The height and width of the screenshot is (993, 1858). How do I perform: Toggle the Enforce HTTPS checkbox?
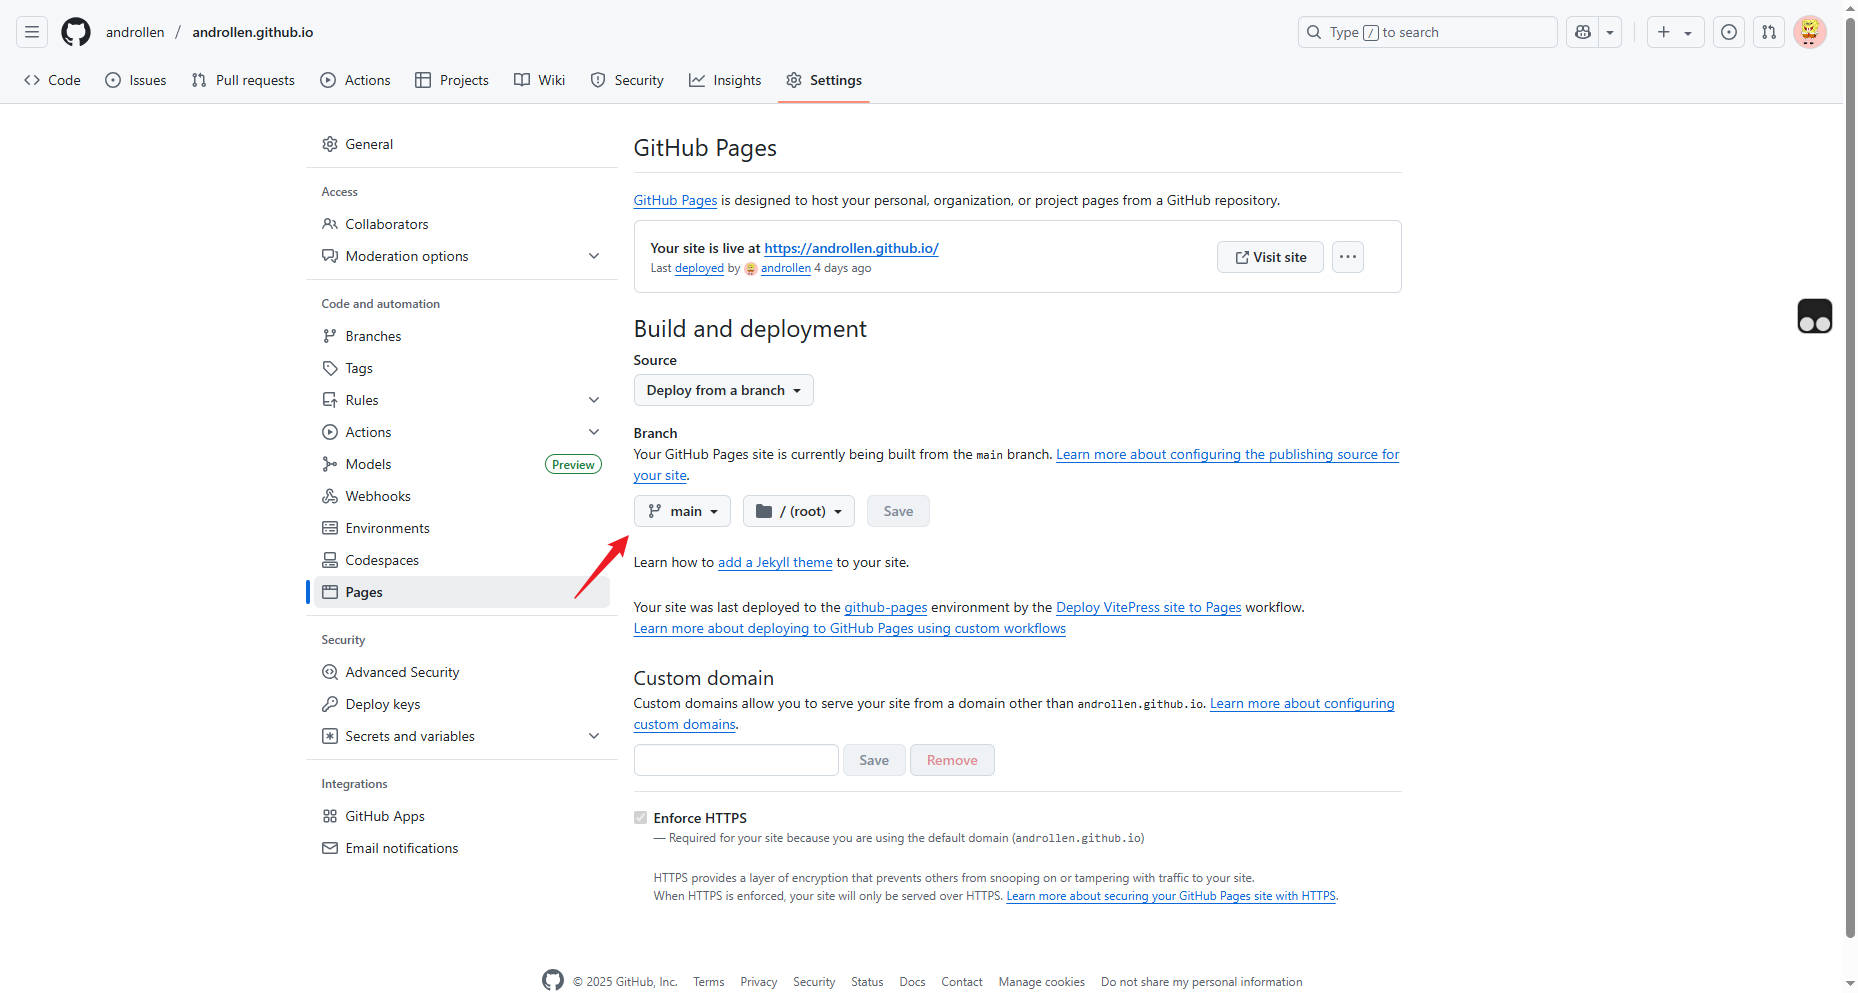tap(640, 818)
